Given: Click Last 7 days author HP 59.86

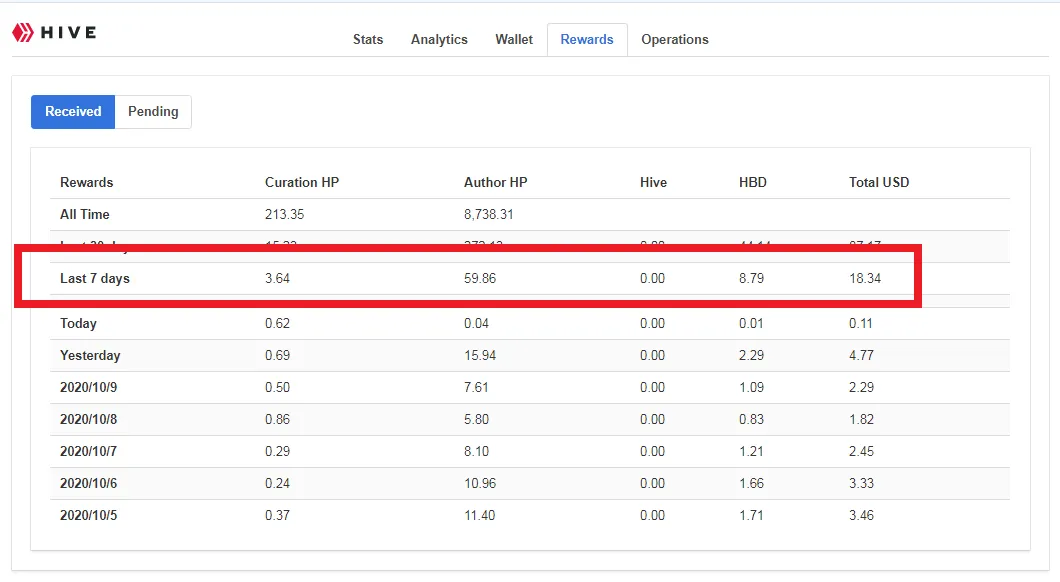Looking at the screenshot, I should [x=480, y=278].
